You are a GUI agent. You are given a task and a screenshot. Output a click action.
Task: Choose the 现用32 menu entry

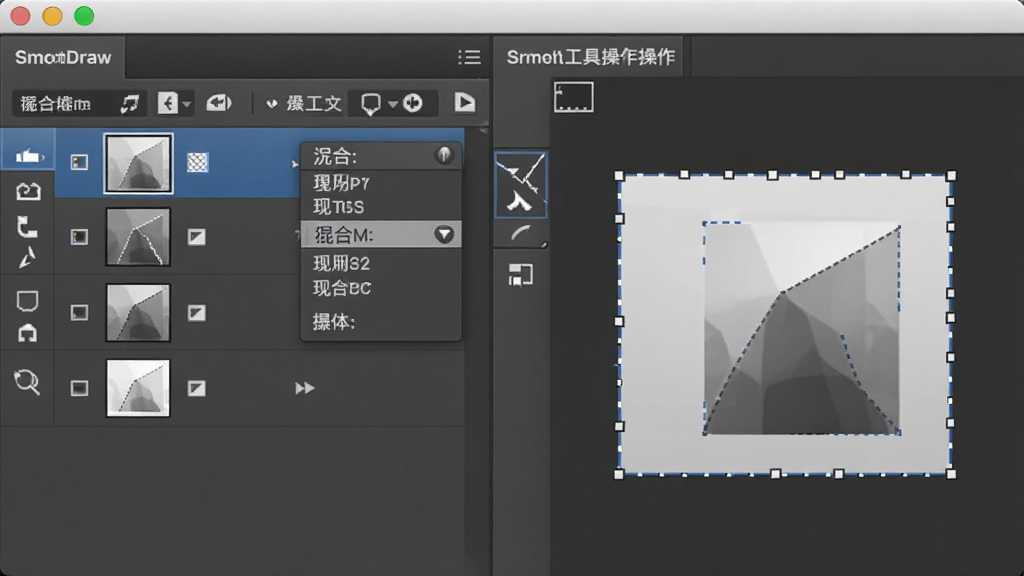point(341,263)
